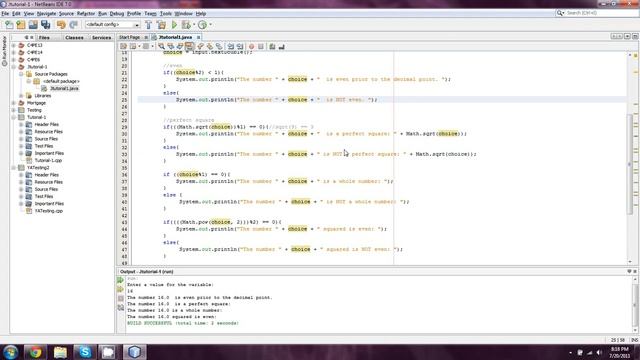Click BUILD SUCCESSFUL line in output
The height and width of the screenshot is (360, 640).
click(x=182, y=323)
